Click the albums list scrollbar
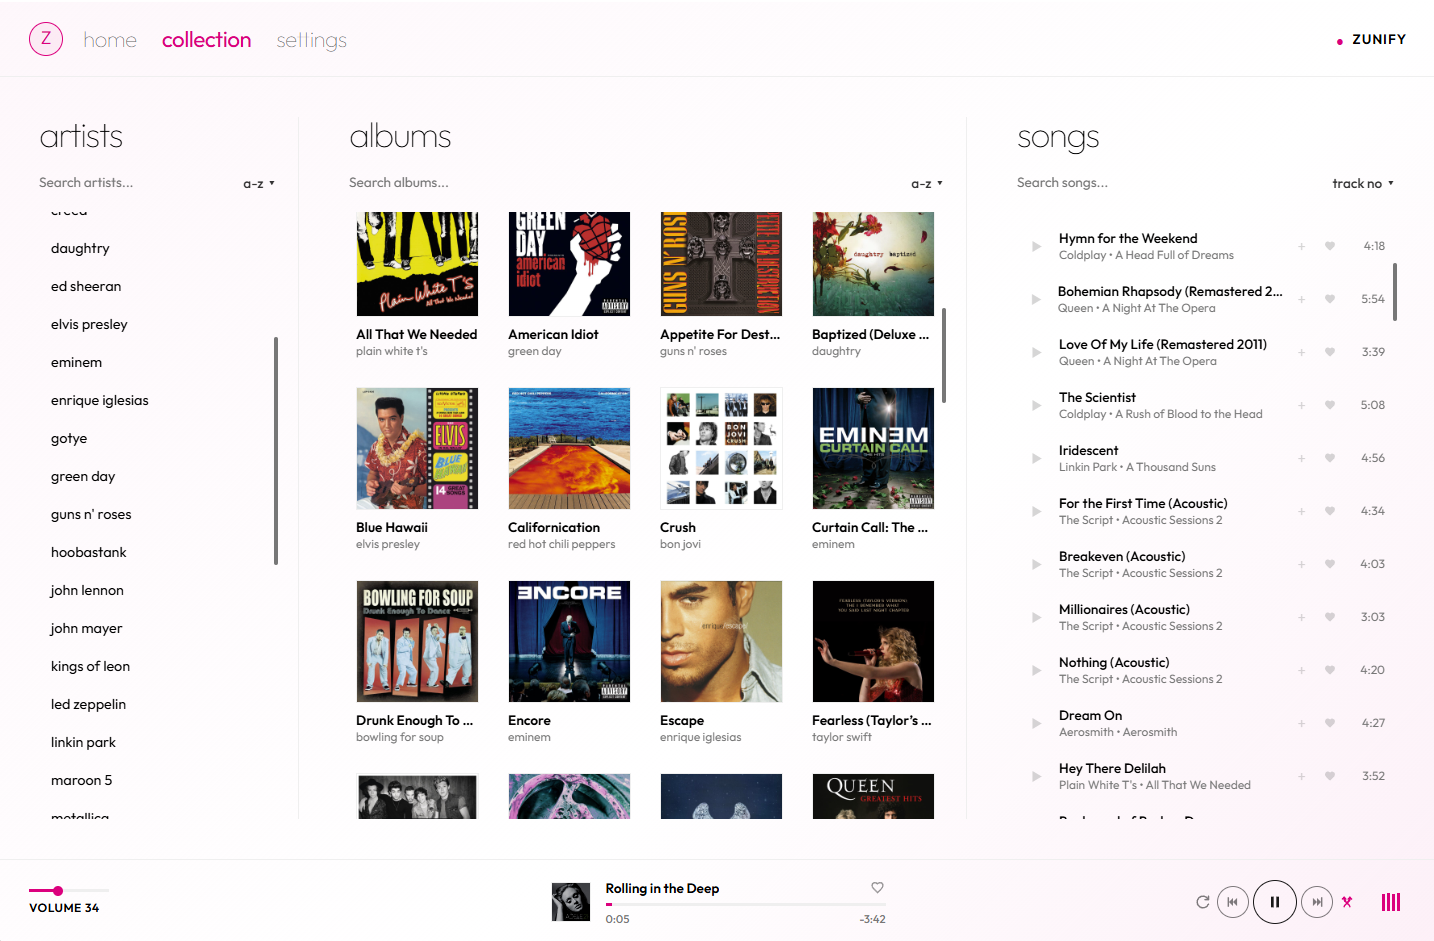 [944, 355]
